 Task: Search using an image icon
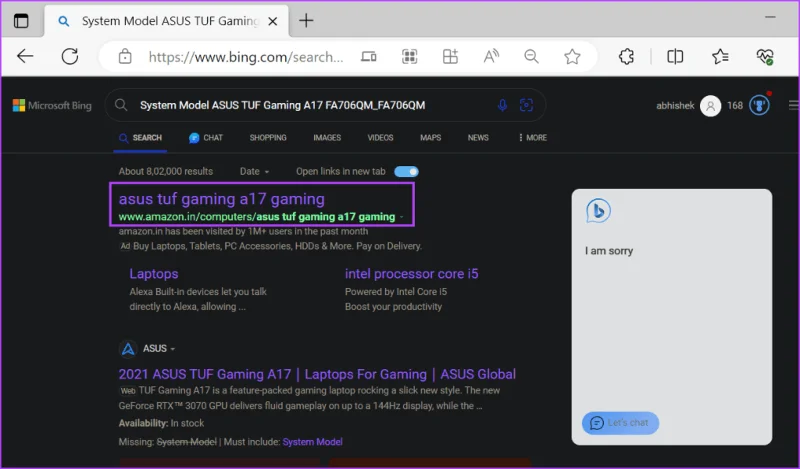click(527, 105)
